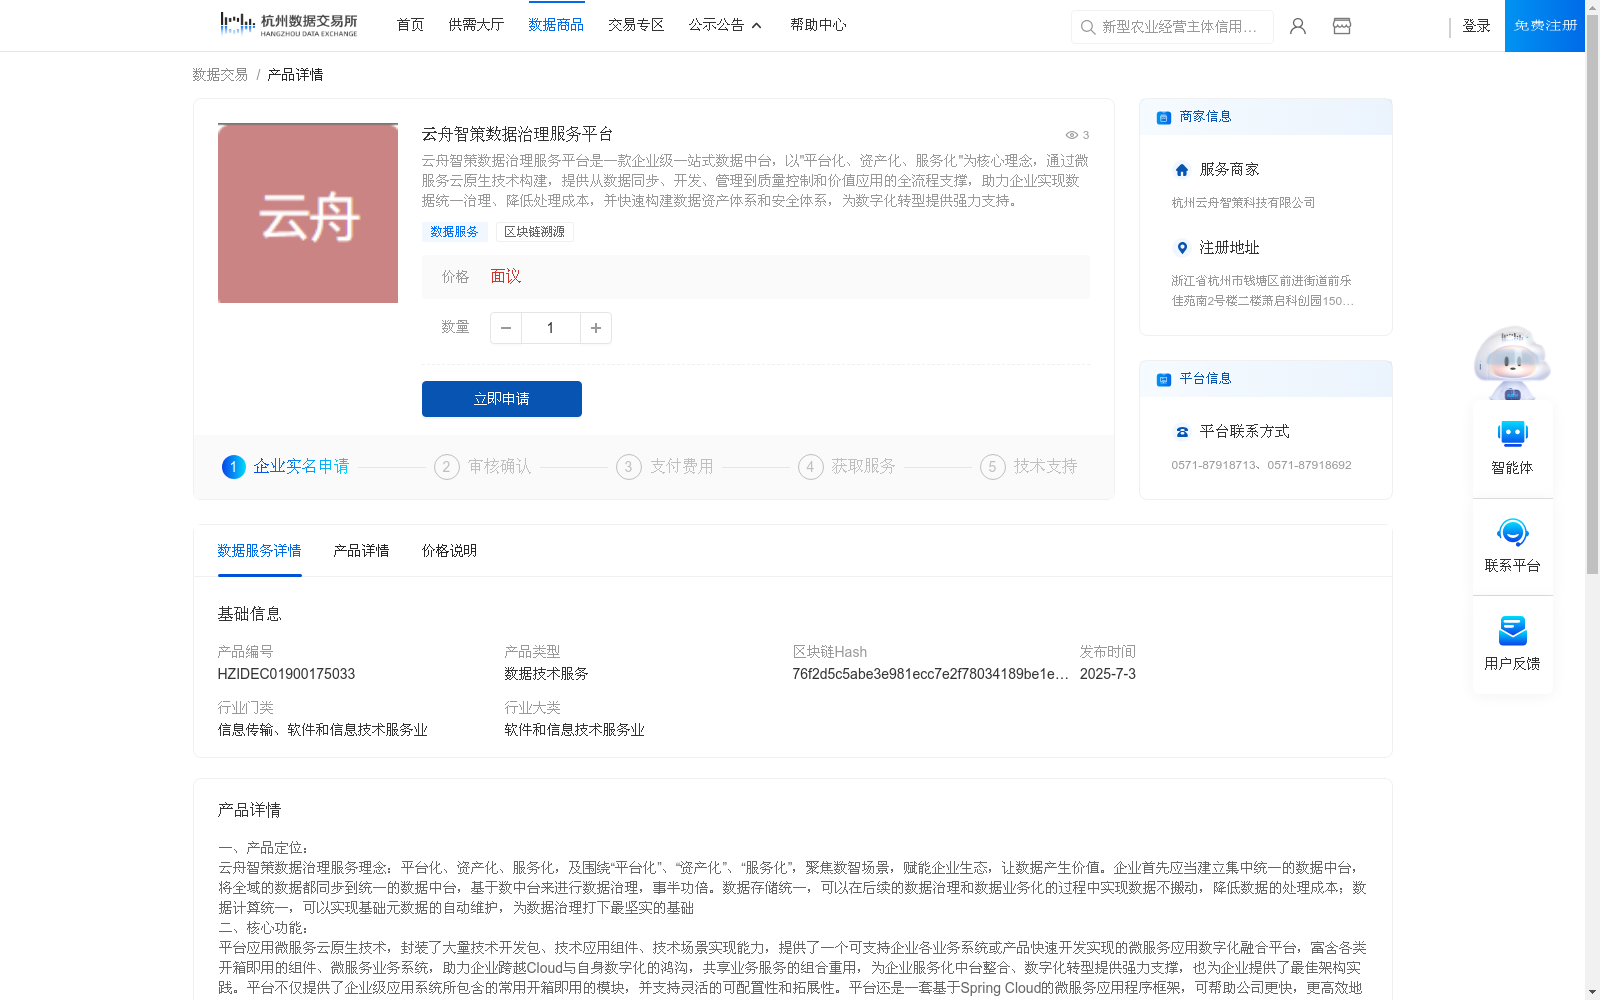Click the truncated blockchain hash value
This screenshot has width=1600, height=1000.
point(930,674)
